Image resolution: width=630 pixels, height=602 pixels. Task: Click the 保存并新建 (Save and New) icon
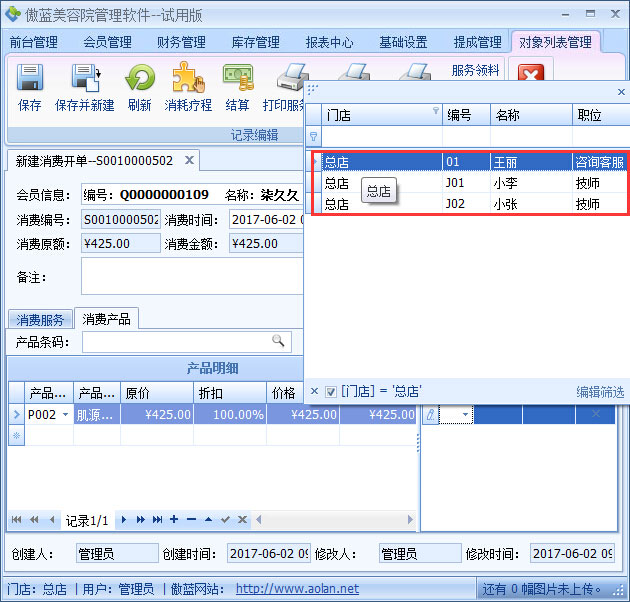point(85,78)
